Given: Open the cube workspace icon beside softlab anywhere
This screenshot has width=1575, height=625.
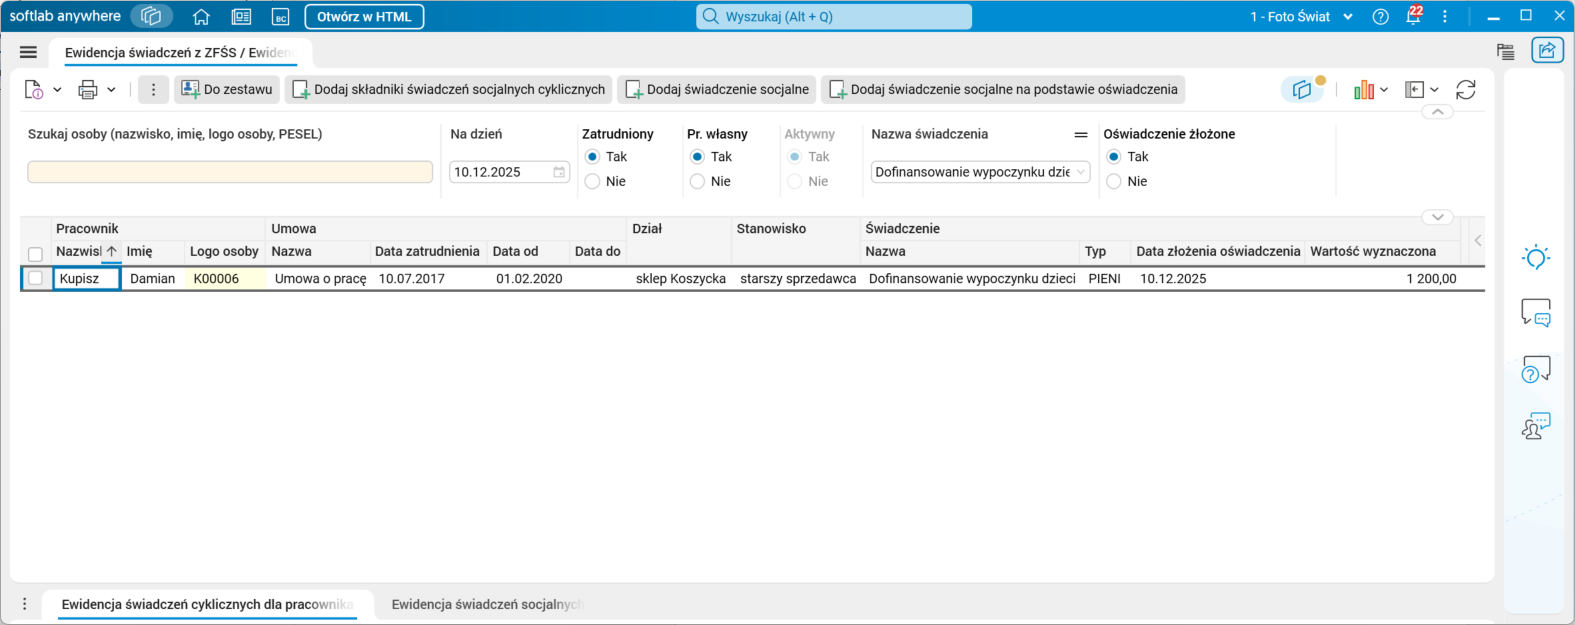Looking at the screenshot, I should click(152, 16).
